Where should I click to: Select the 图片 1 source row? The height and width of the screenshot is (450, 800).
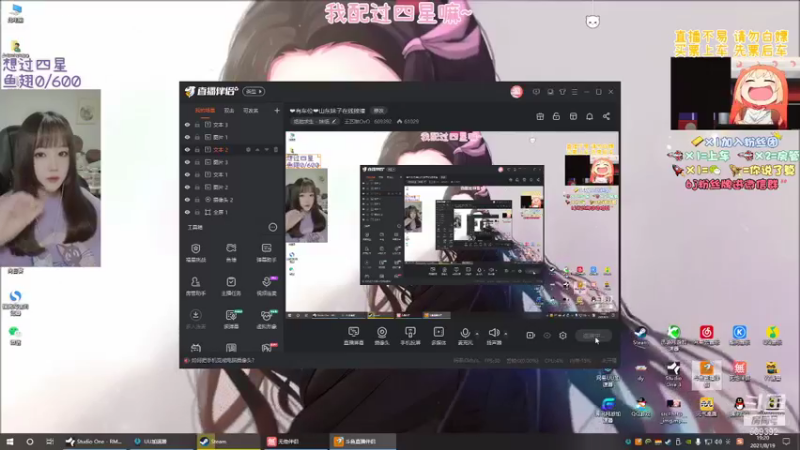(232, 137)
